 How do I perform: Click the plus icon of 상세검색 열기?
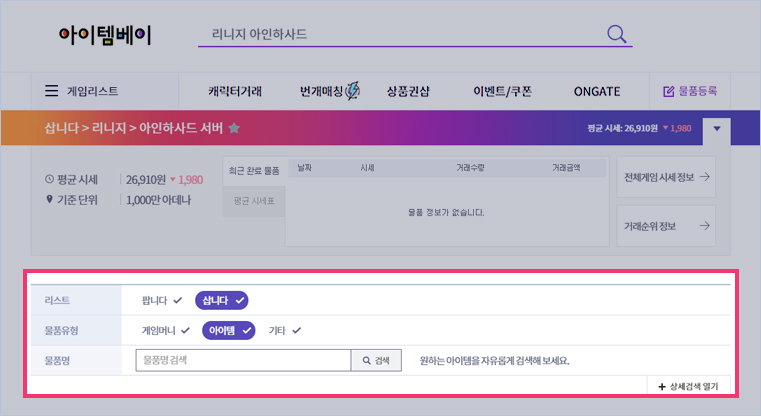[662, 386]
